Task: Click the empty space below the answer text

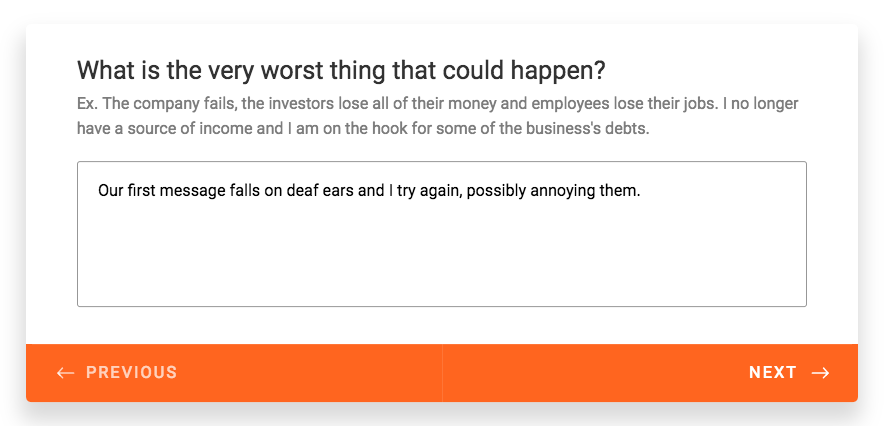Action: coord(442,256)
